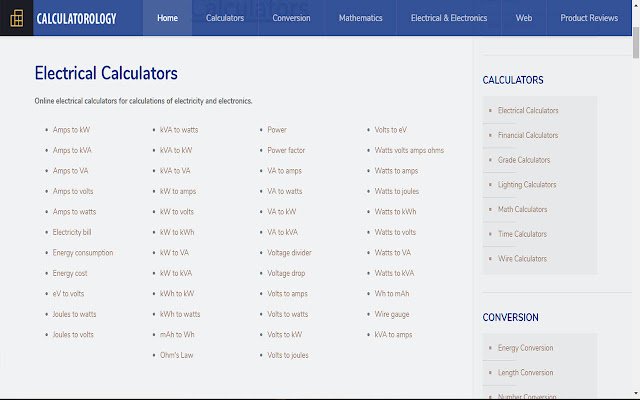Screen dimensions: 640x400
Task: Open the Voltage drop calculator
Action: 286,273
